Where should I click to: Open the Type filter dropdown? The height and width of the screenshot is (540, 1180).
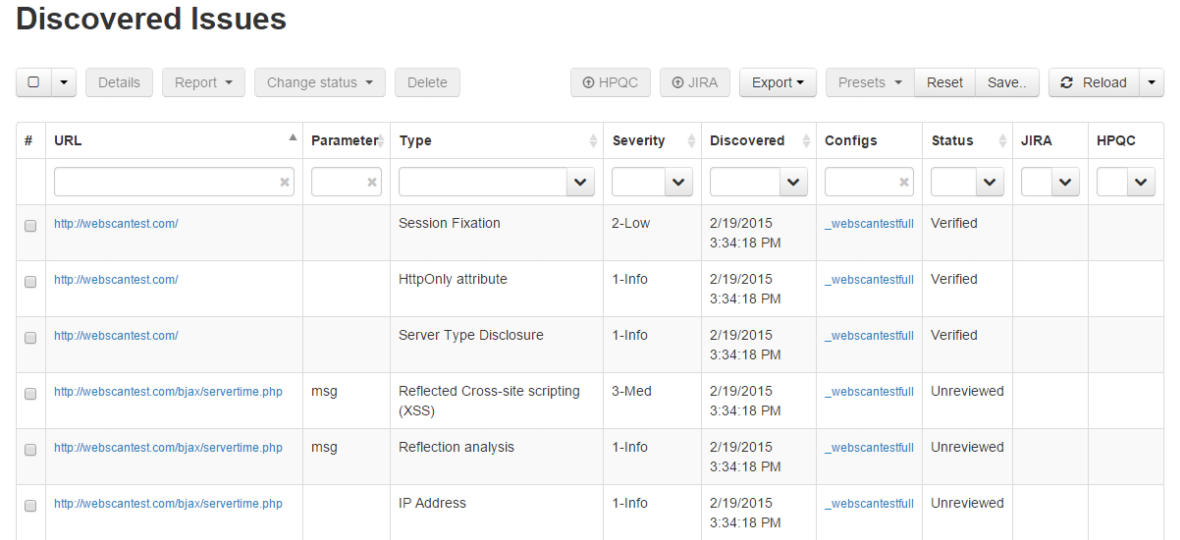click(578, 182)
